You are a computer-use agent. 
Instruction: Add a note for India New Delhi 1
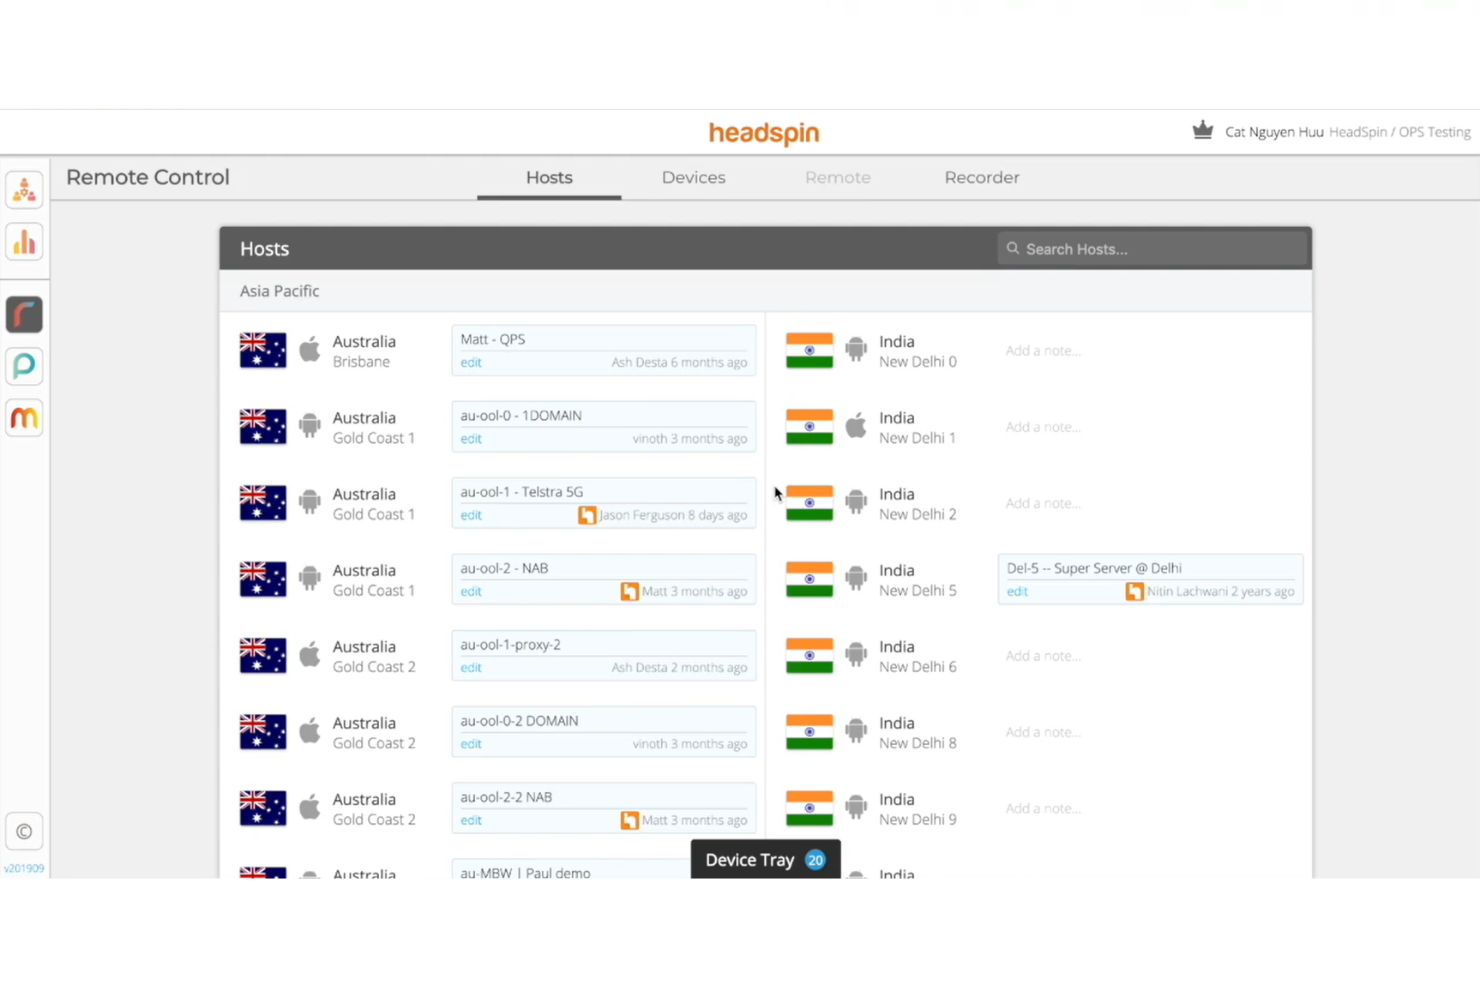pos(1043,426)
